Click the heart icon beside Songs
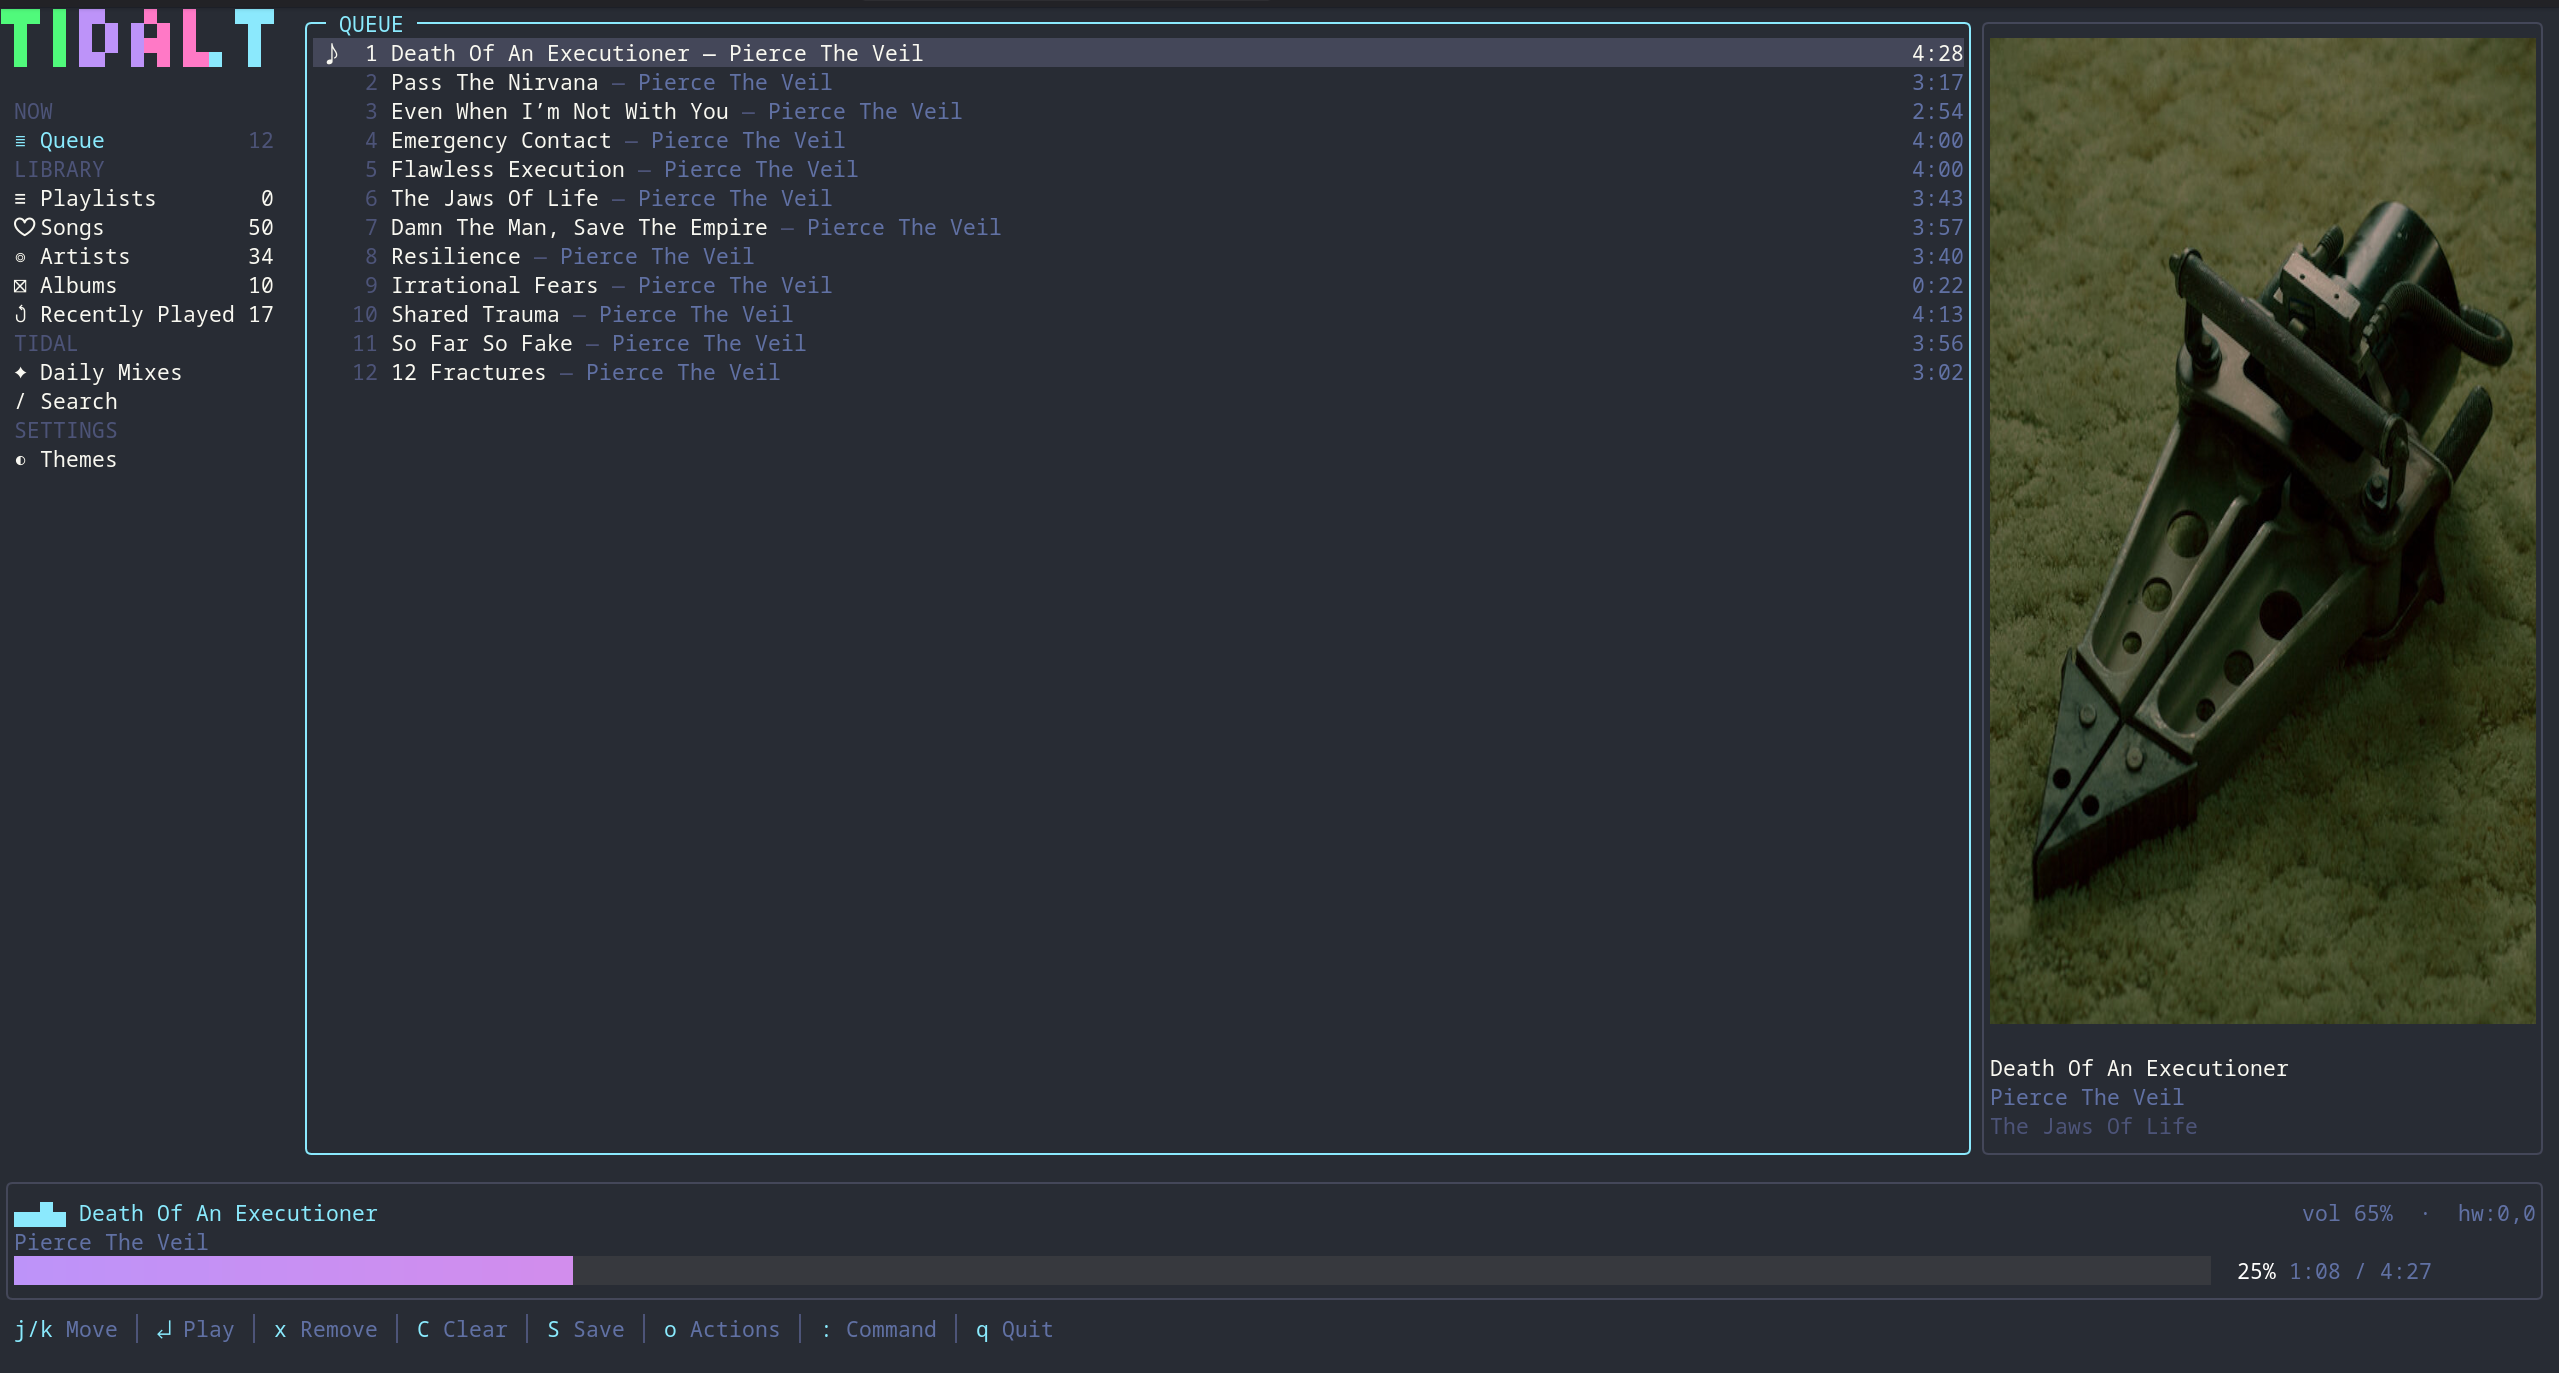 (x=24, y=227)
